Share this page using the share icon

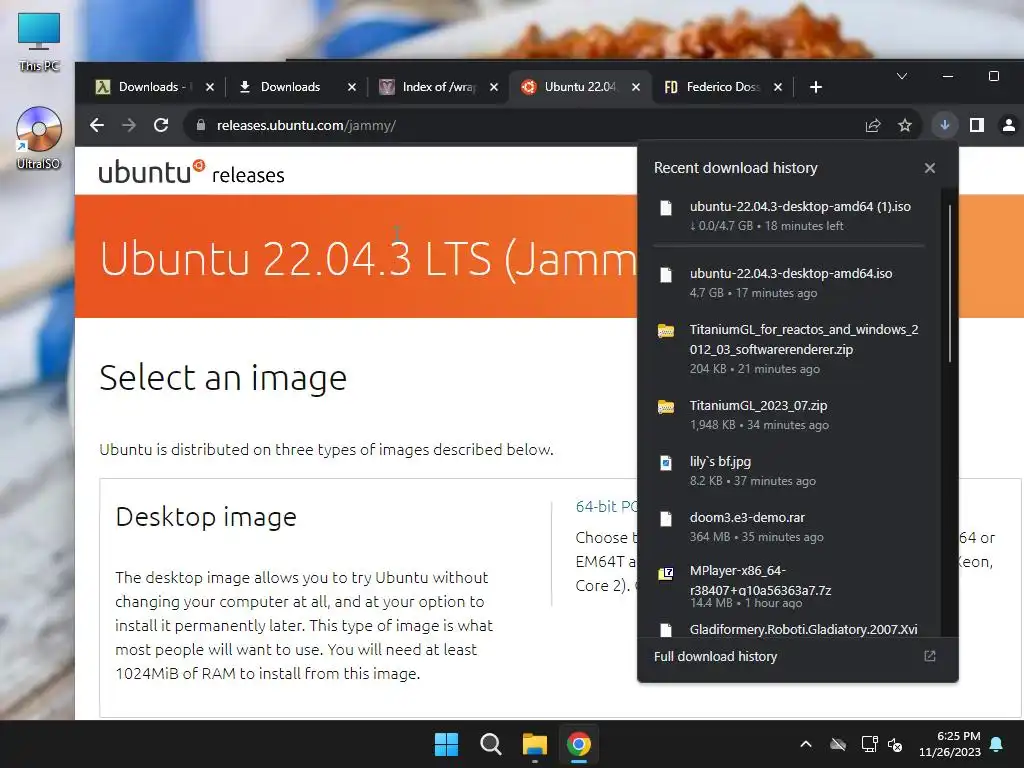coord(872,125)
